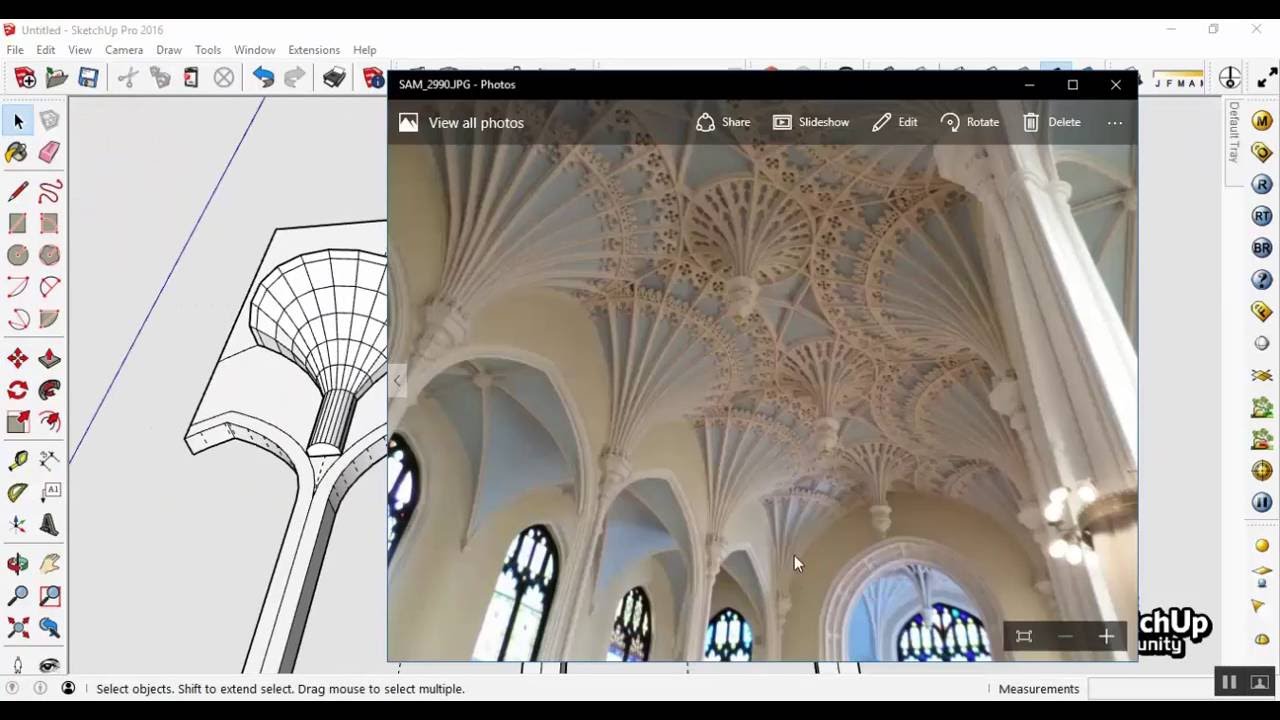The image size is (1280, 720).
Task: Choose the Rotate tool
Action: (x=18, y=391)
